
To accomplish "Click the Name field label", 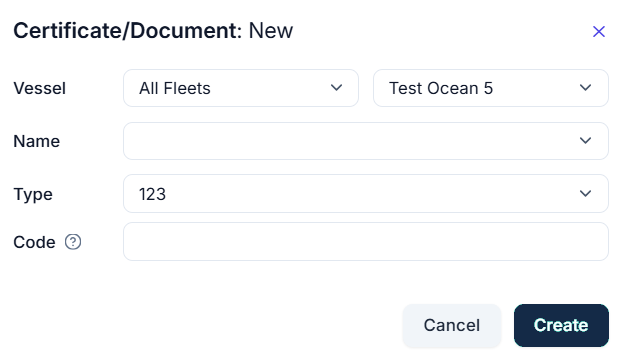I will pos(37,141).
